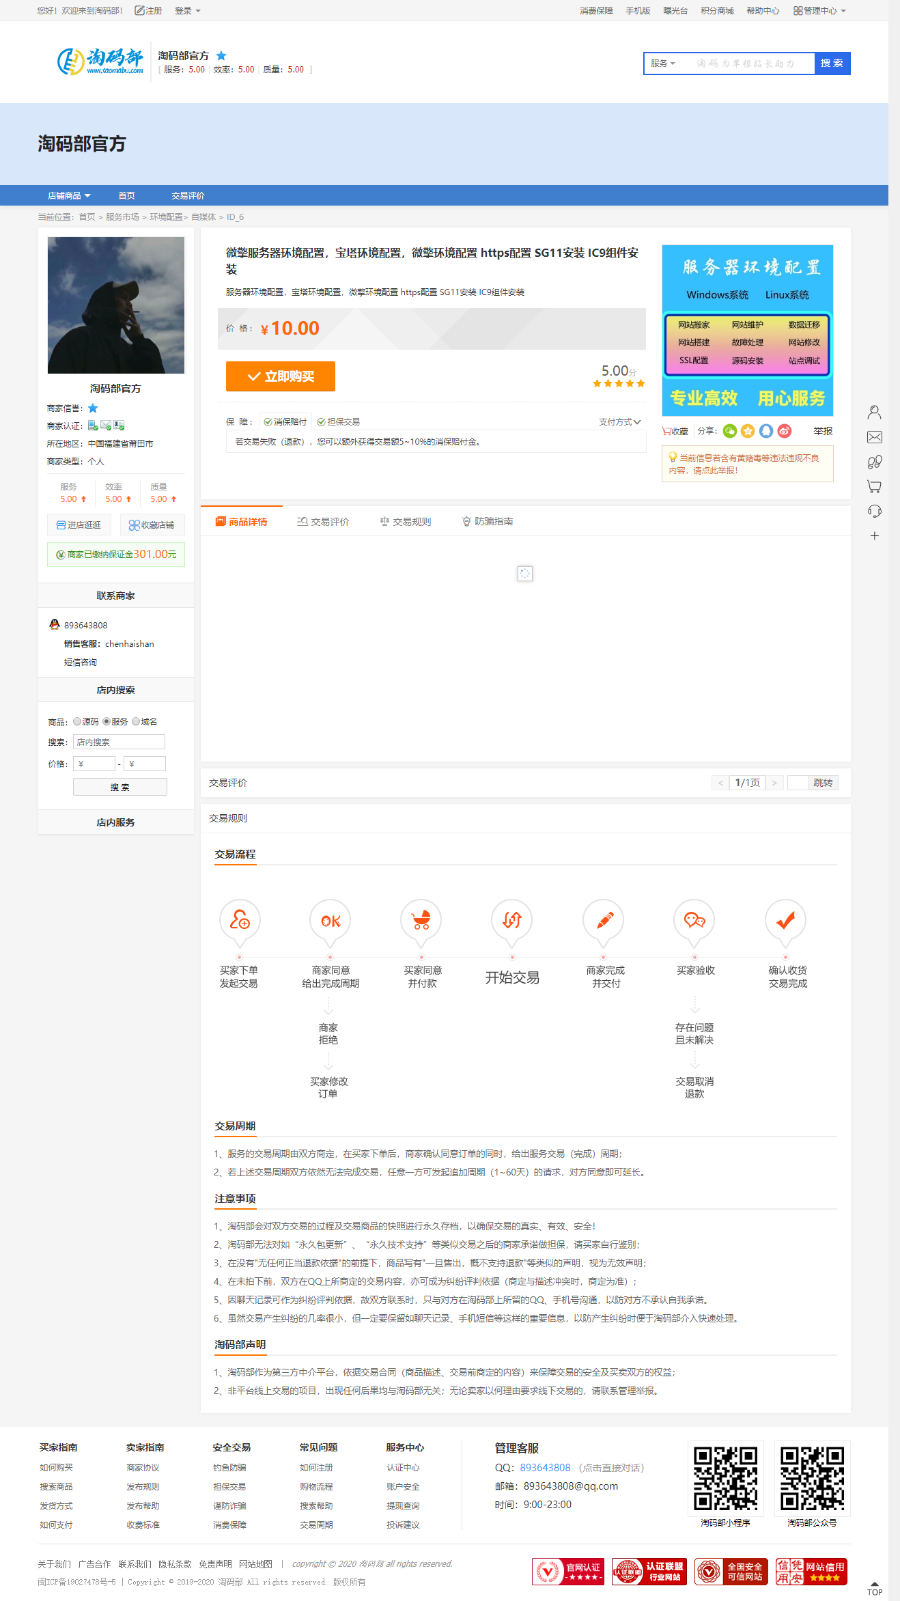Switch to the 防骗指南 tab
The height and width of the screenshot is (1601, 900).
click(487, 522)
